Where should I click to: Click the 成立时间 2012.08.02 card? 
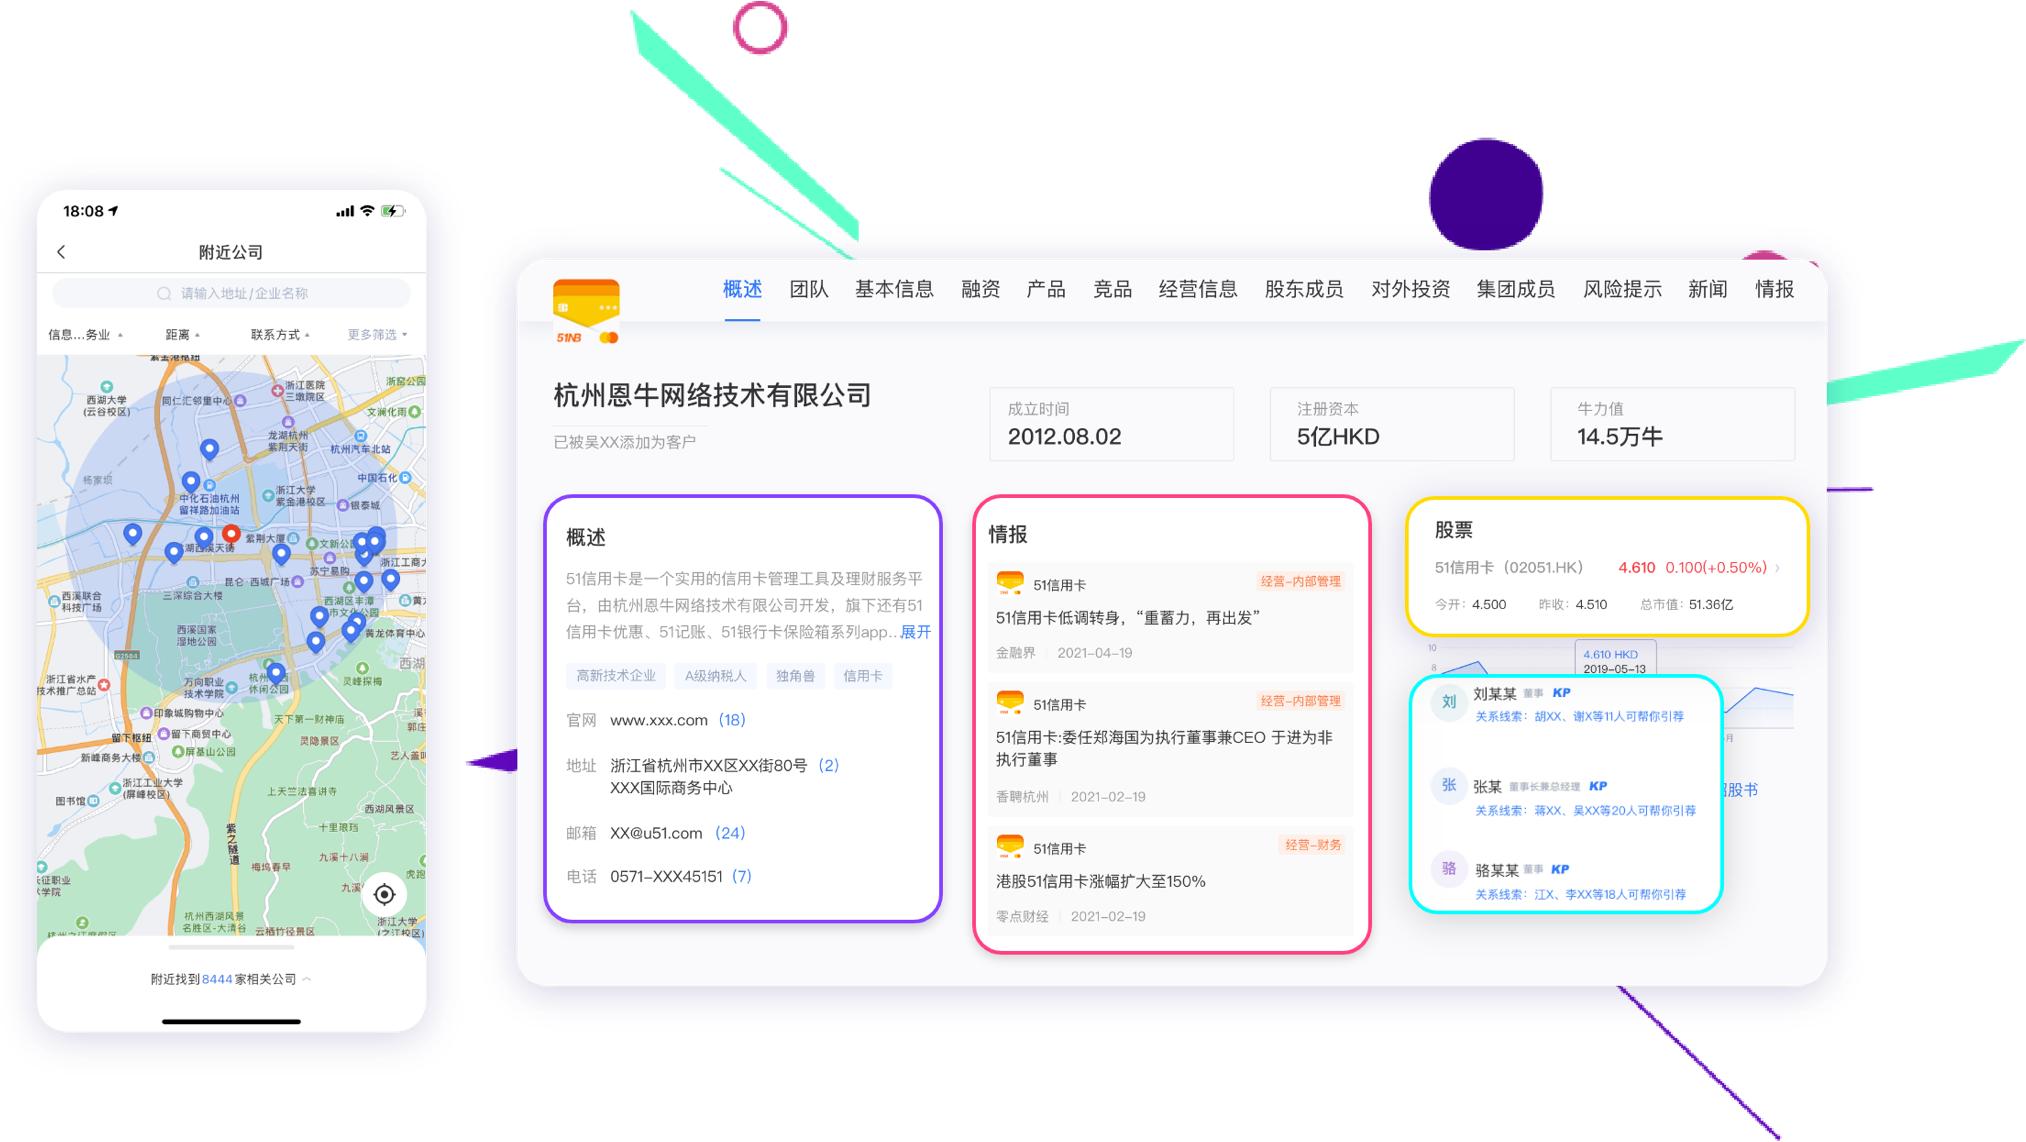[x=1111, y=424]
